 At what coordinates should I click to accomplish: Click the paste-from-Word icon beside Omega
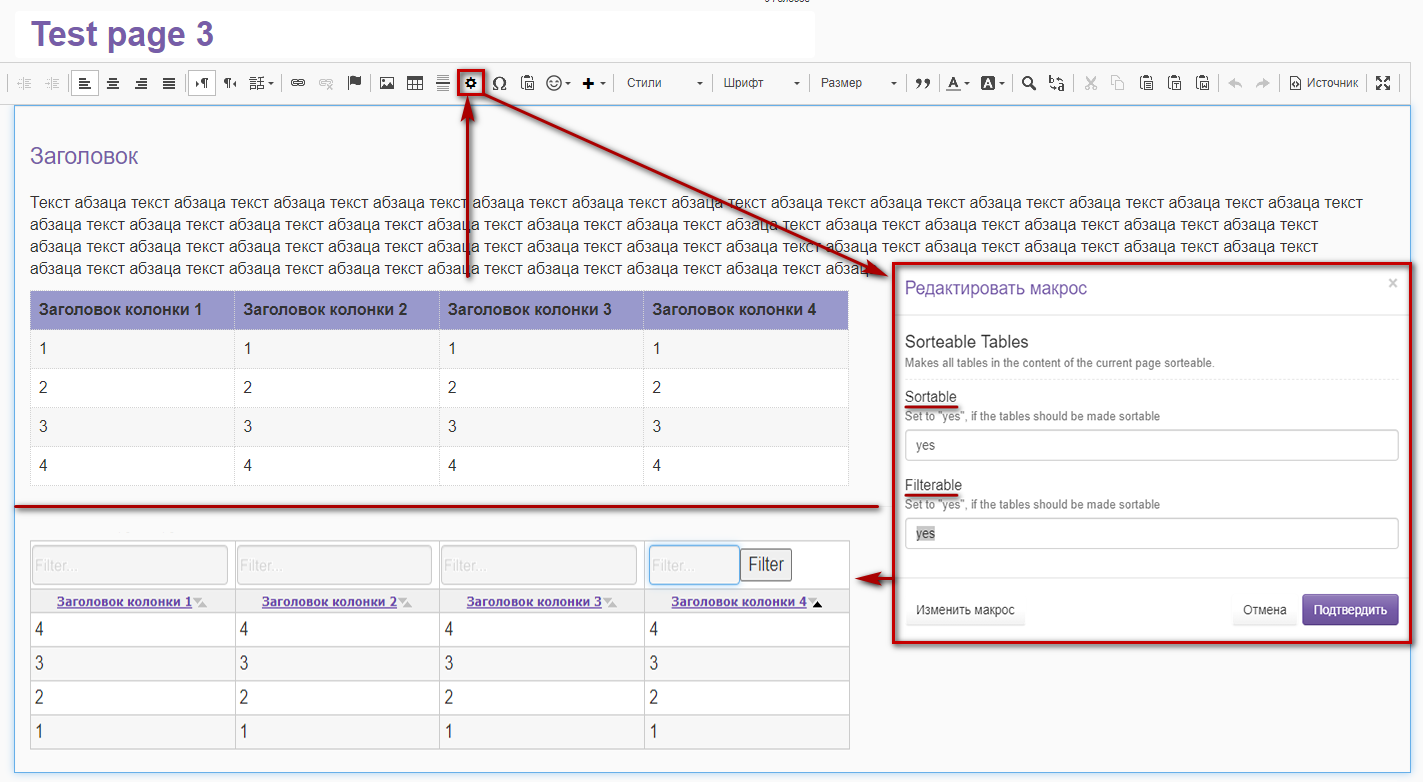[x=527, y=83]
